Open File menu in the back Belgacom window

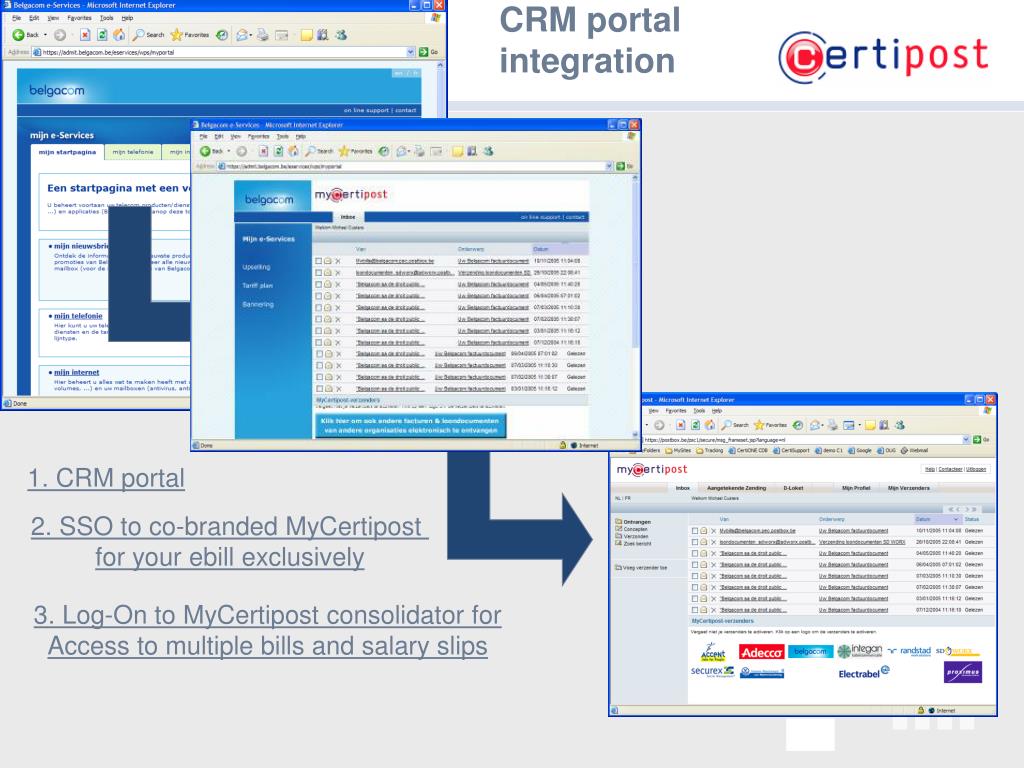pos(16,18)
